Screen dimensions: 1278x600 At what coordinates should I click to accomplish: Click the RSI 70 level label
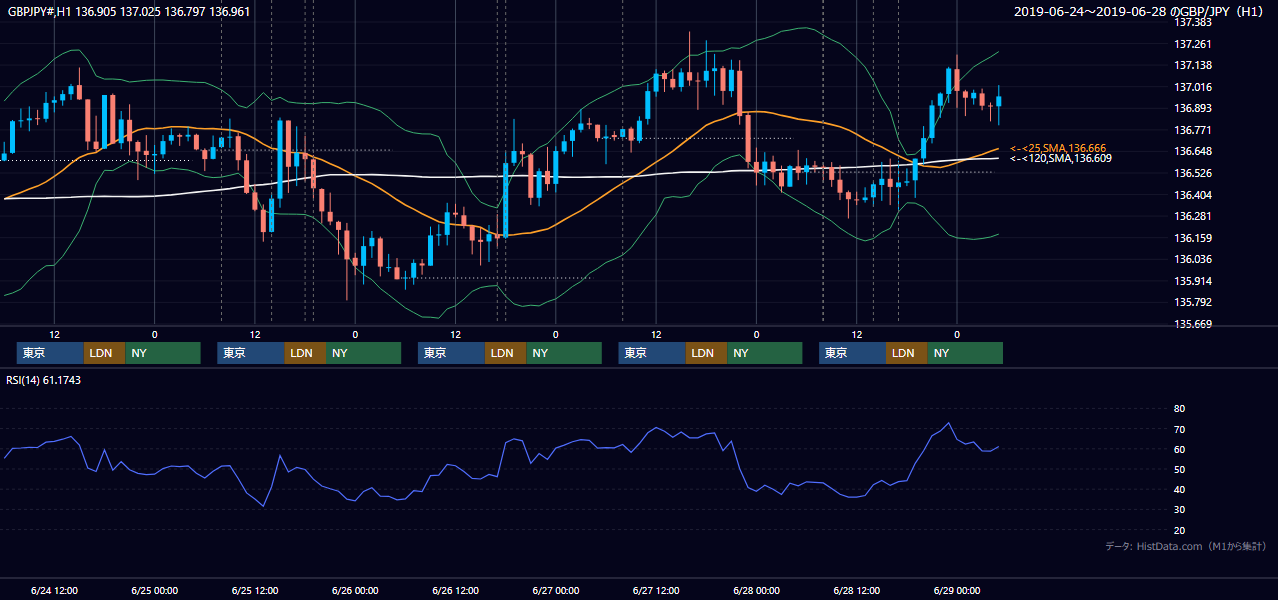coord(1180,429)
